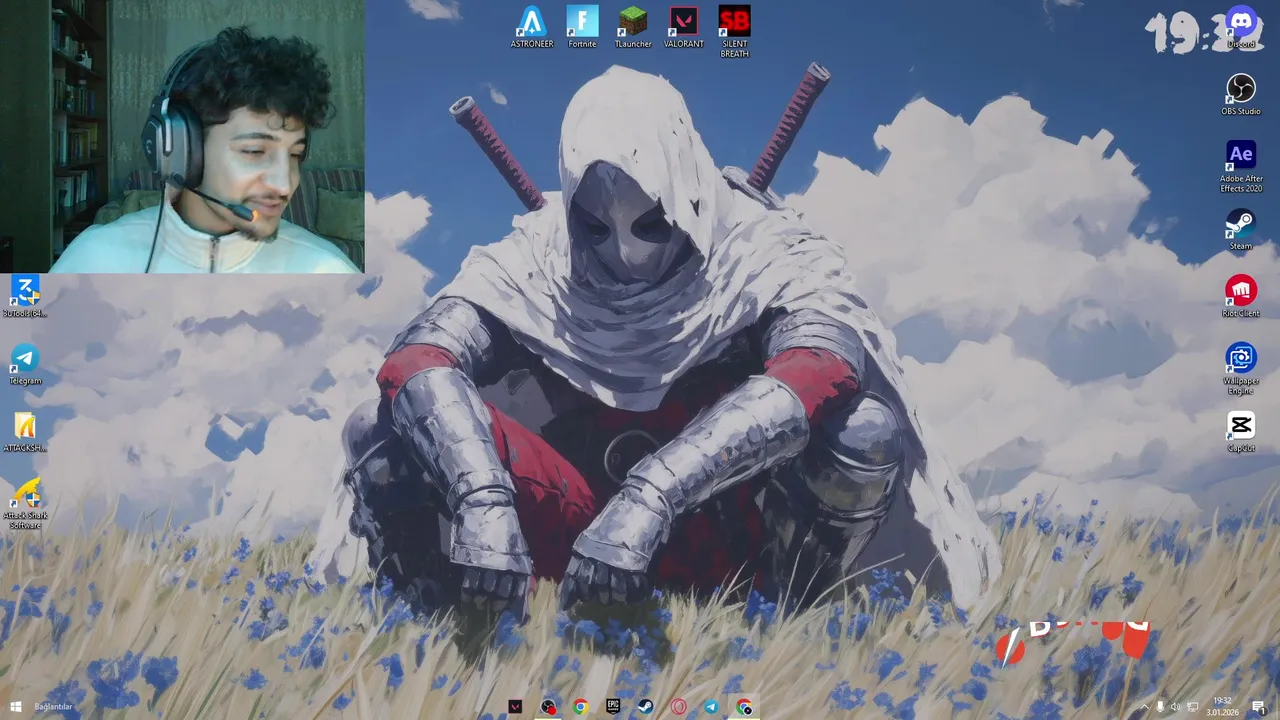Open the Riot Client desktop icon
The width and height of the screenshot is (1280, 720).
click(1241, 296)
